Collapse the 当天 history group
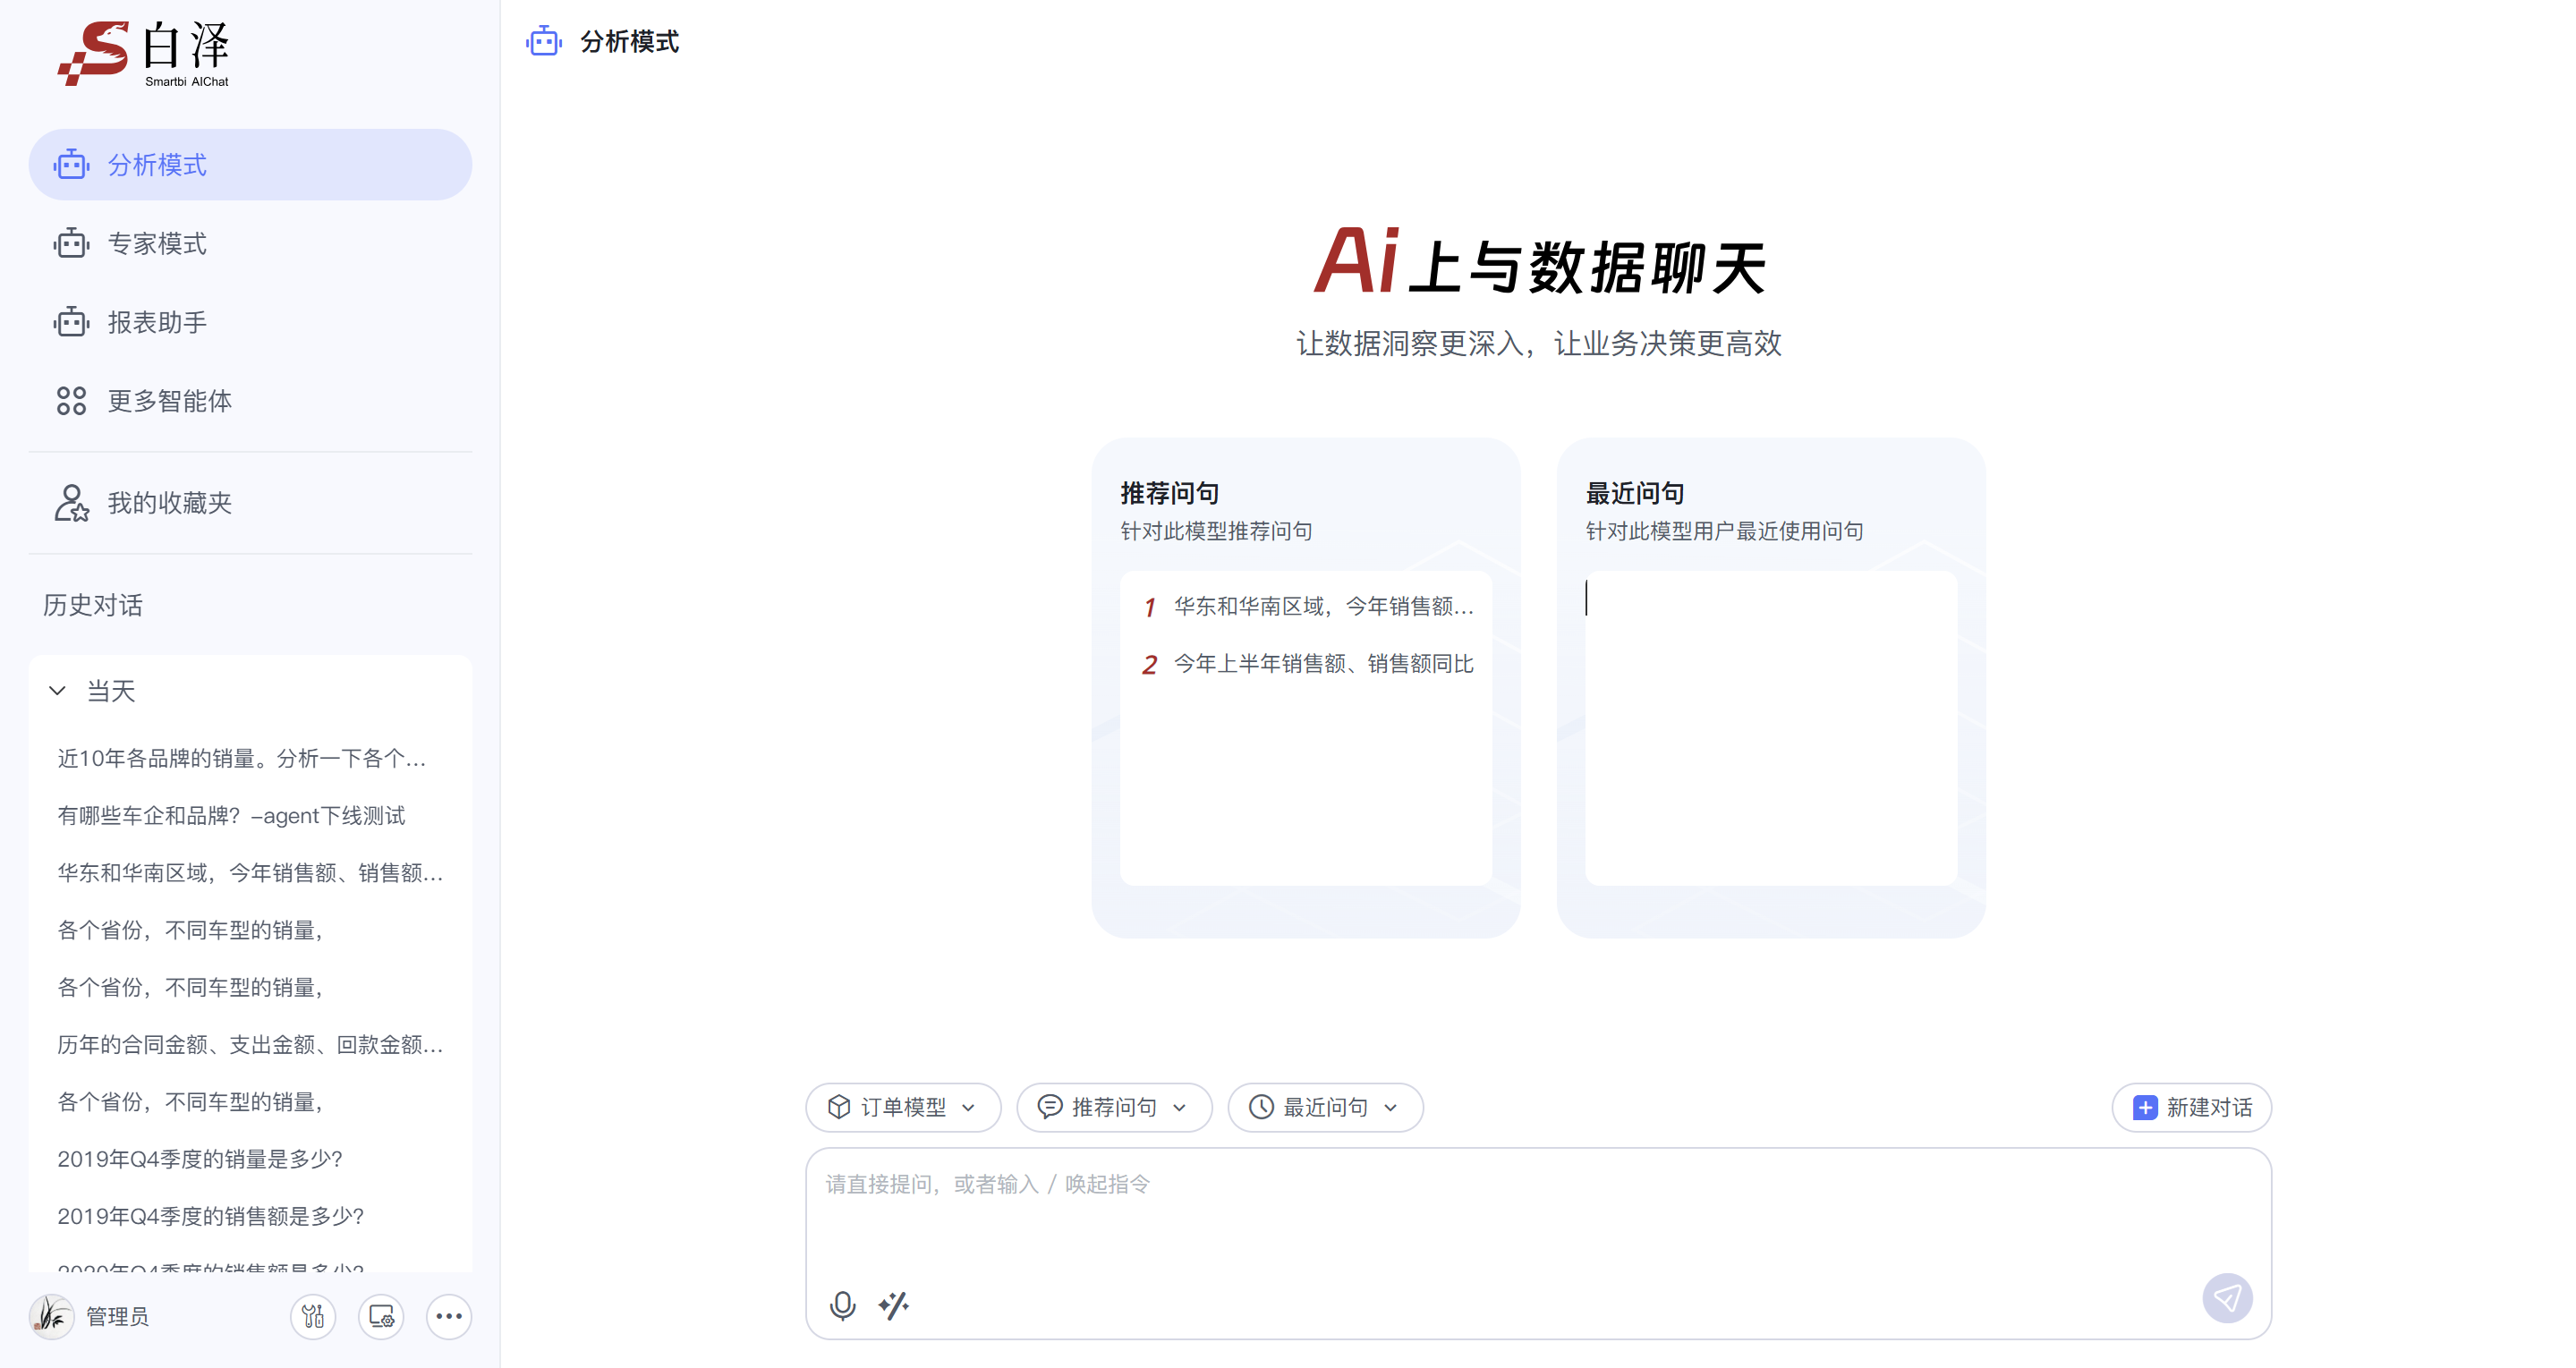The image size is (2576, 1368). 58,691
